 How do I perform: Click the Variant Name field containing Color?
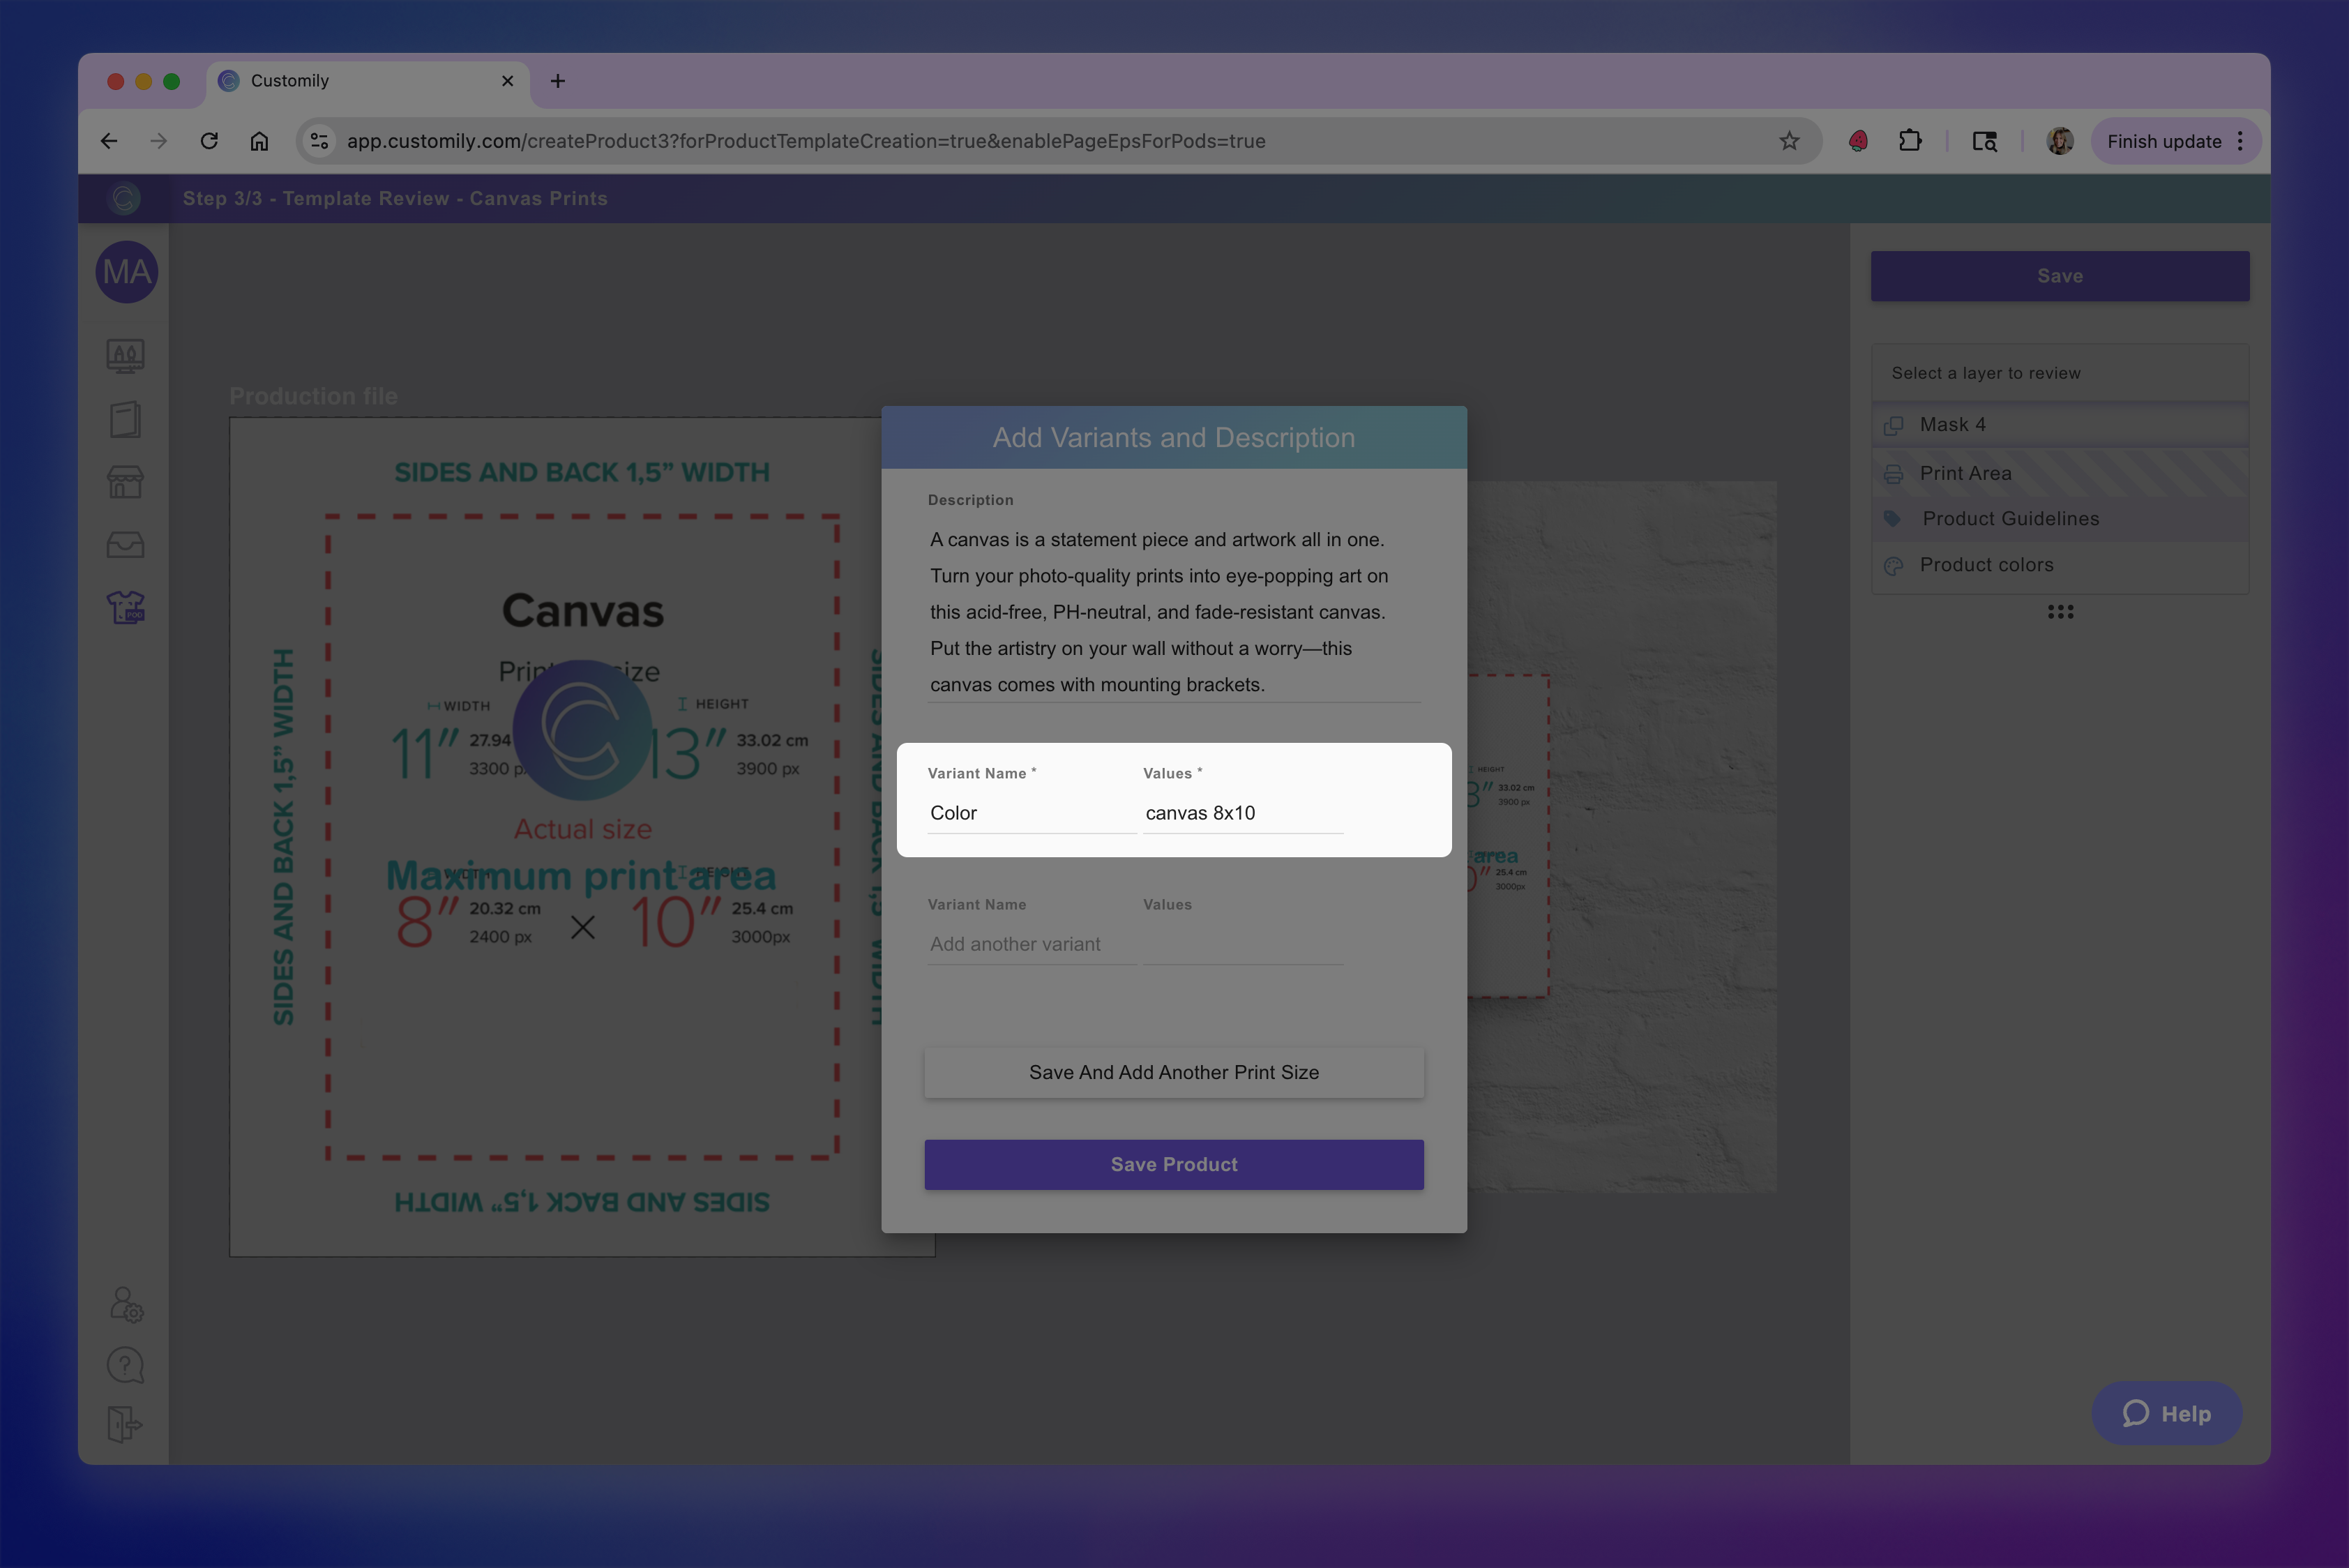tap(1030, 813)
